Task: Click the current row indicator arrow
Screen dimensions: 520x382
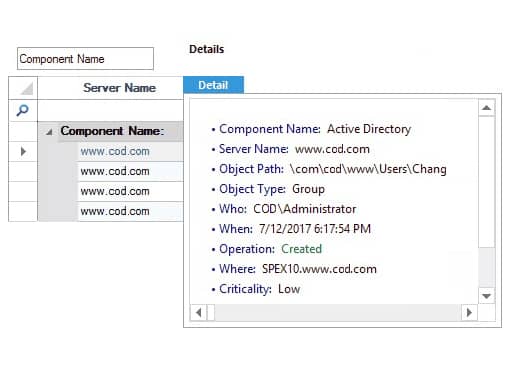Action: (23, 152)
